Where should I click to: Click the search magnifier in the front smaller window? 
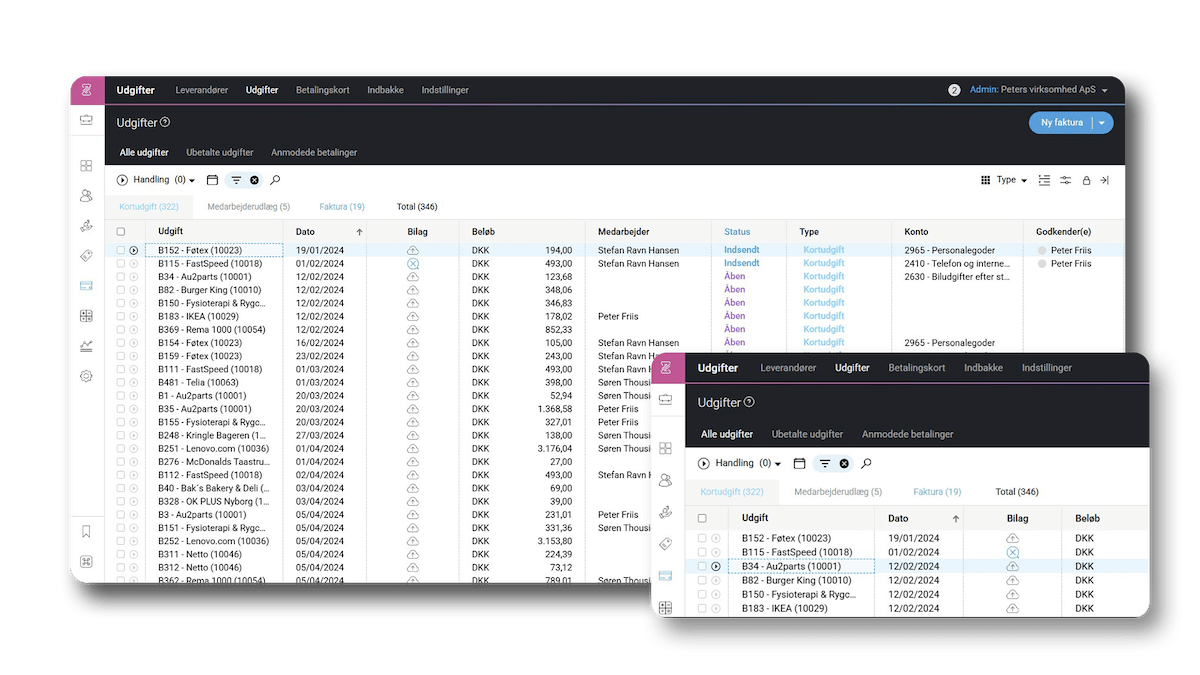click(x=866, y=463)
